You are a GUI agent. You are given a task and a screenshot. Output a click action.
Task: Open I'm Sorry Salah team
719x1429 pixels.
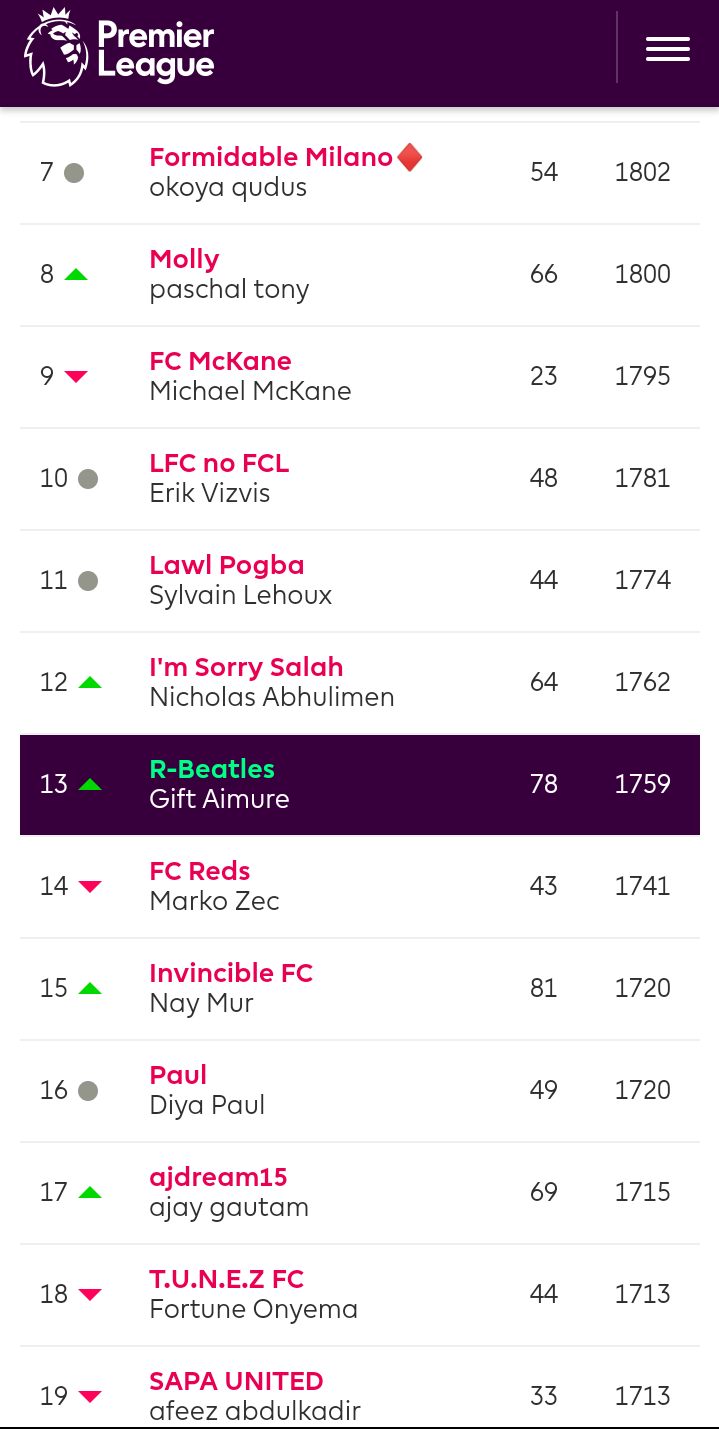[246, 667]
